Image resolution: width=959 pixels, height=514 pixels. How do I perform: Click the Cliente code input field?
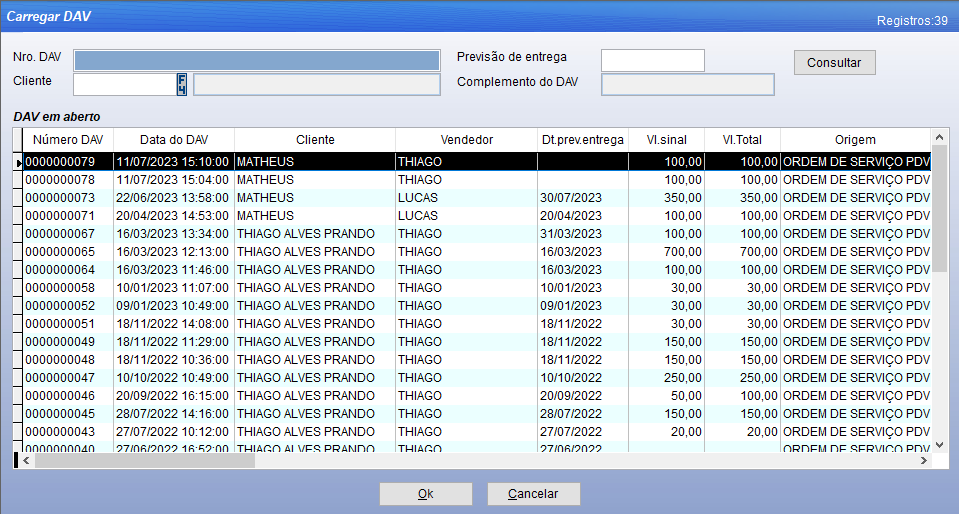click(x=124, y=84)
